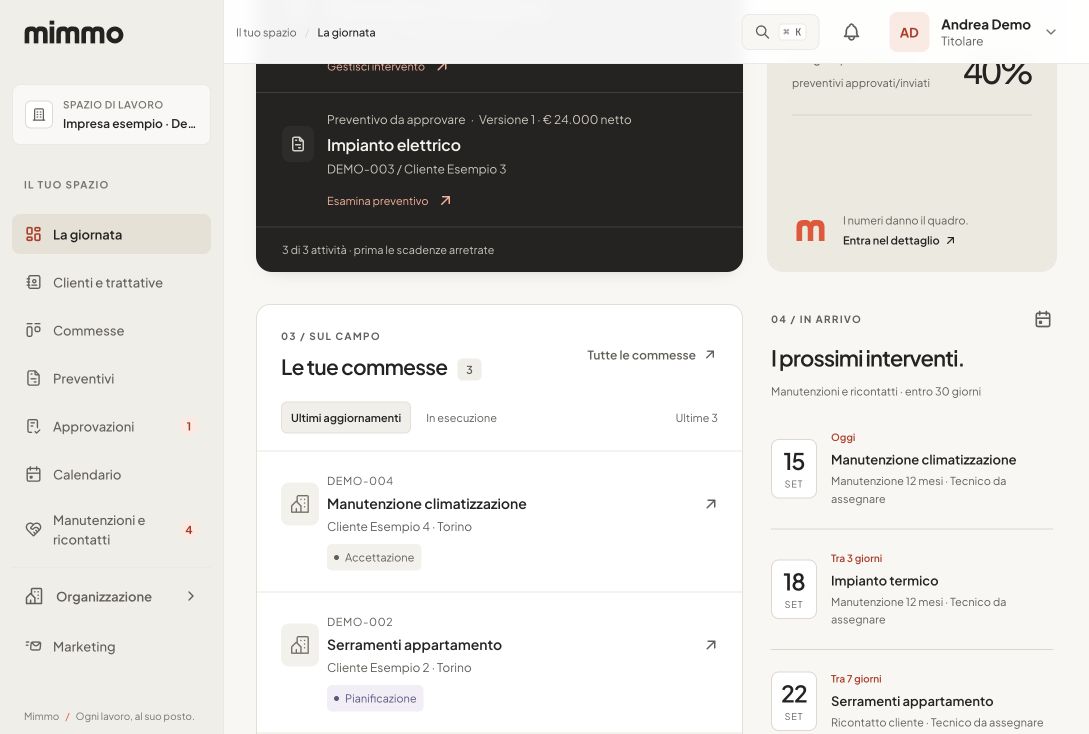Open the workspace building icon

[39, 115]
